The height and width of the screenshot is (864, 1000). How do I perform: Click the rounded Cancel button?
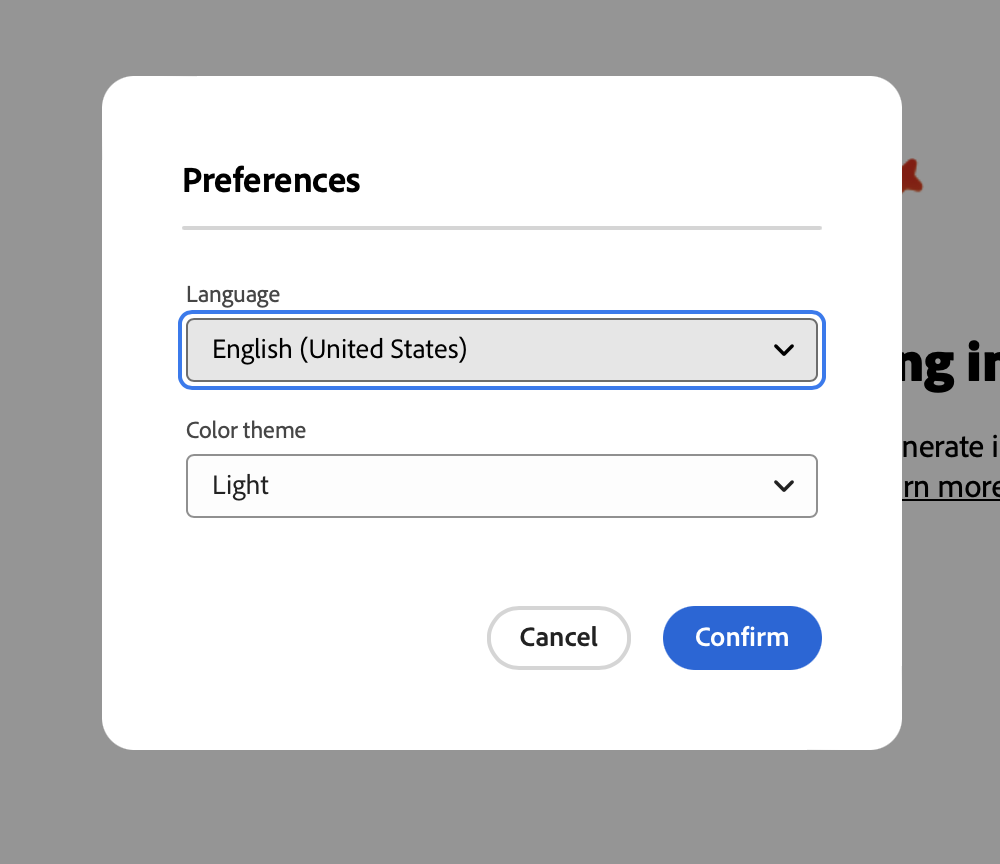(558, 637)
